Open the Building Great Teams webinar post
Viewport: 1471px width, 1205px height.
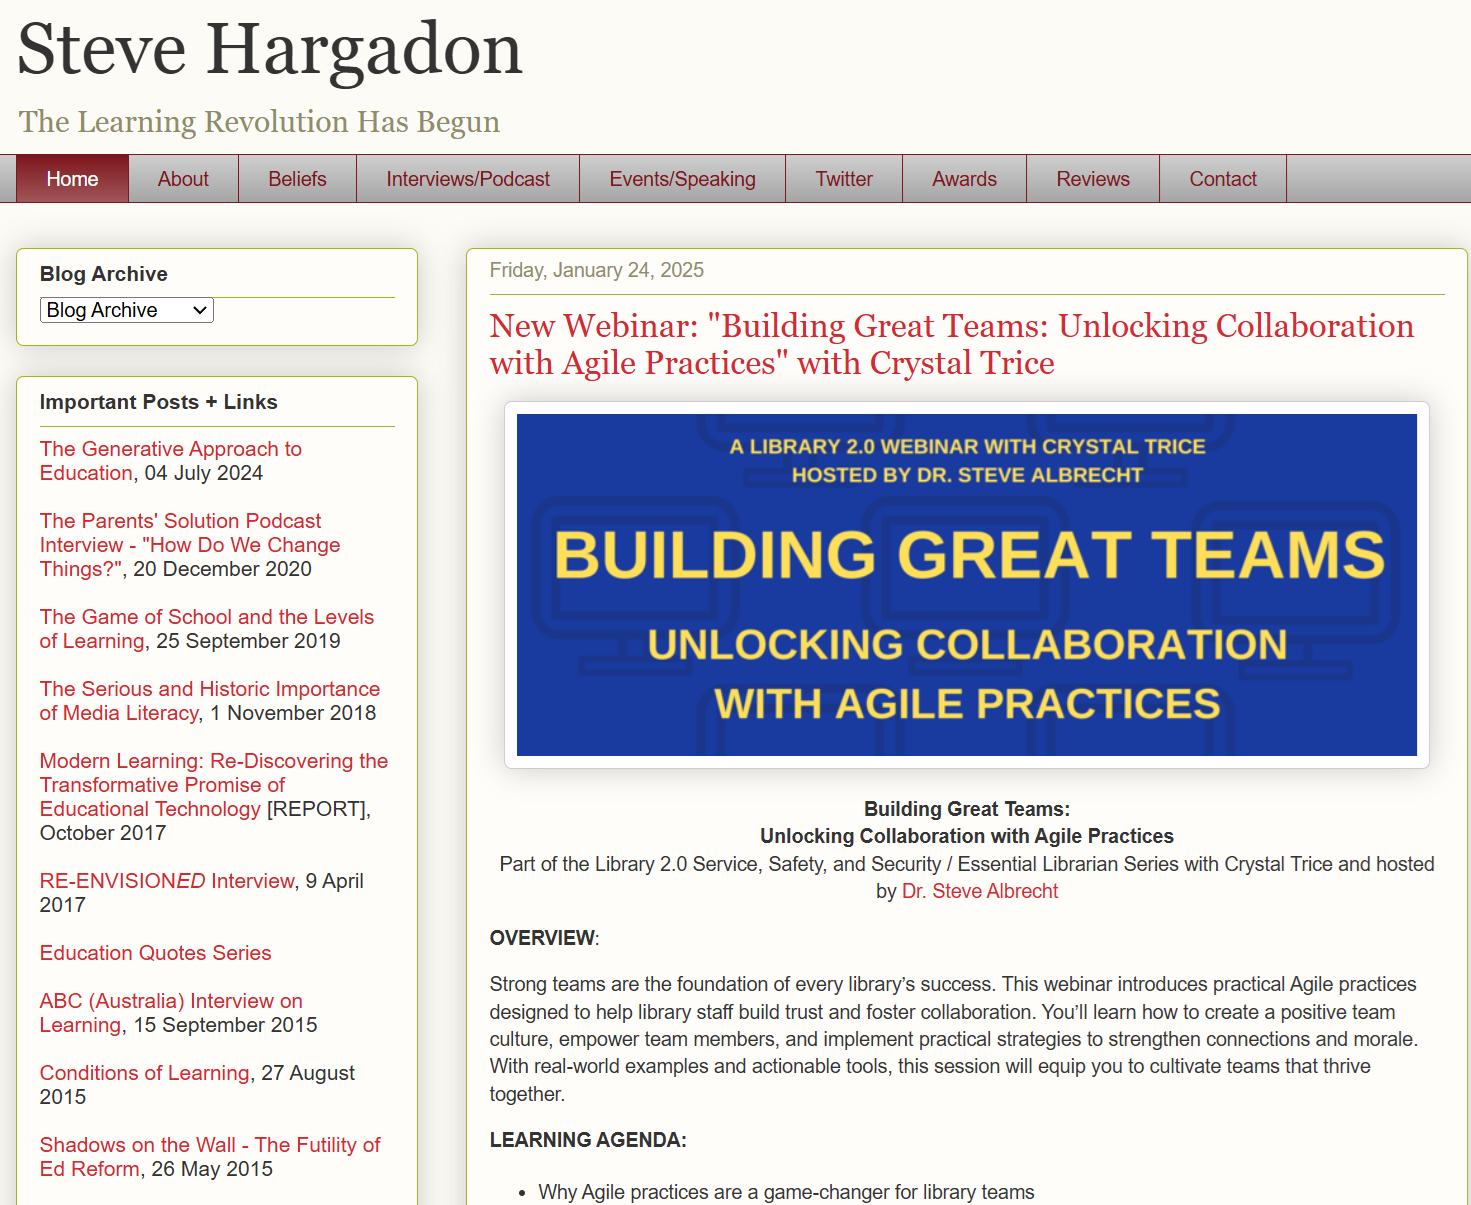click(x=950, y=344)
